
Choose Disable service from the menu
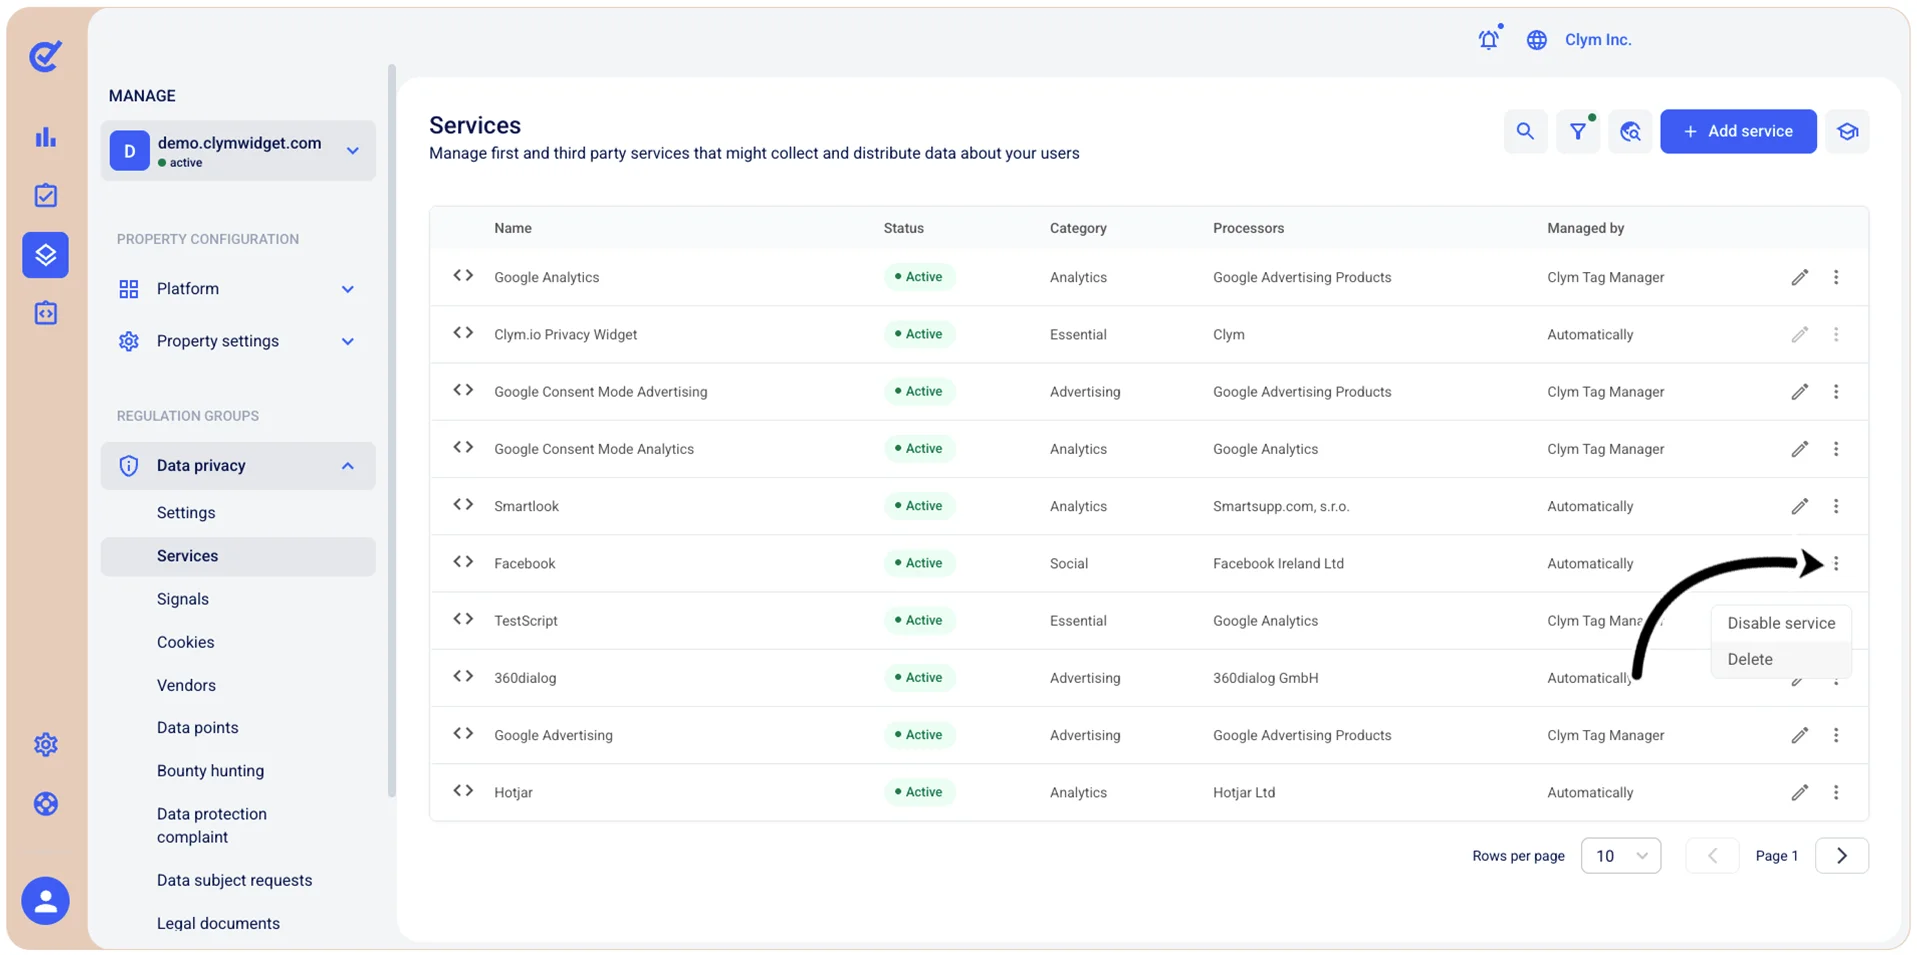[1781, 623]
